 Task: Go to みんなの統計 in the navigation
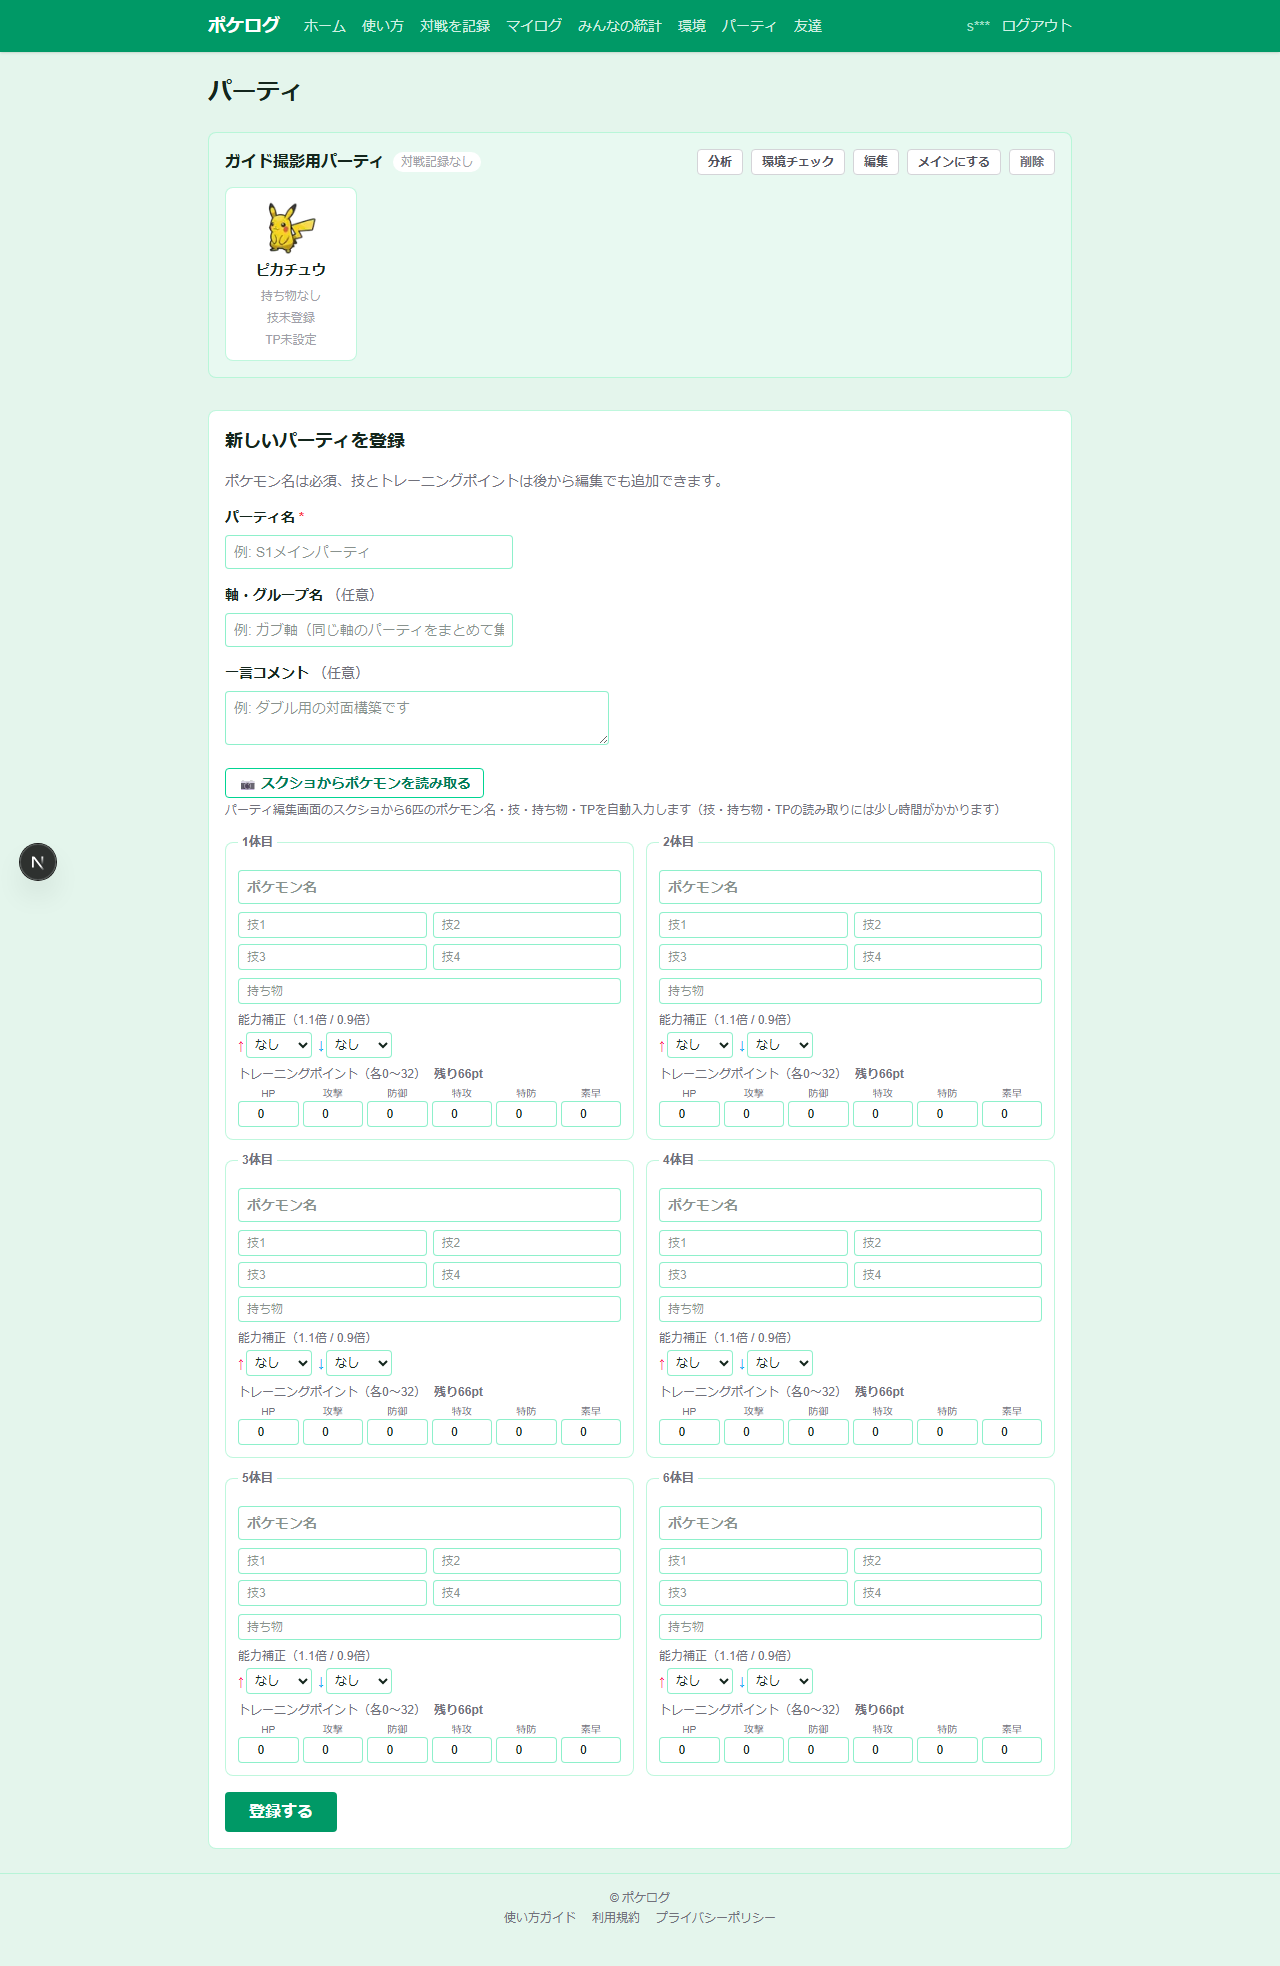(620, 26)
